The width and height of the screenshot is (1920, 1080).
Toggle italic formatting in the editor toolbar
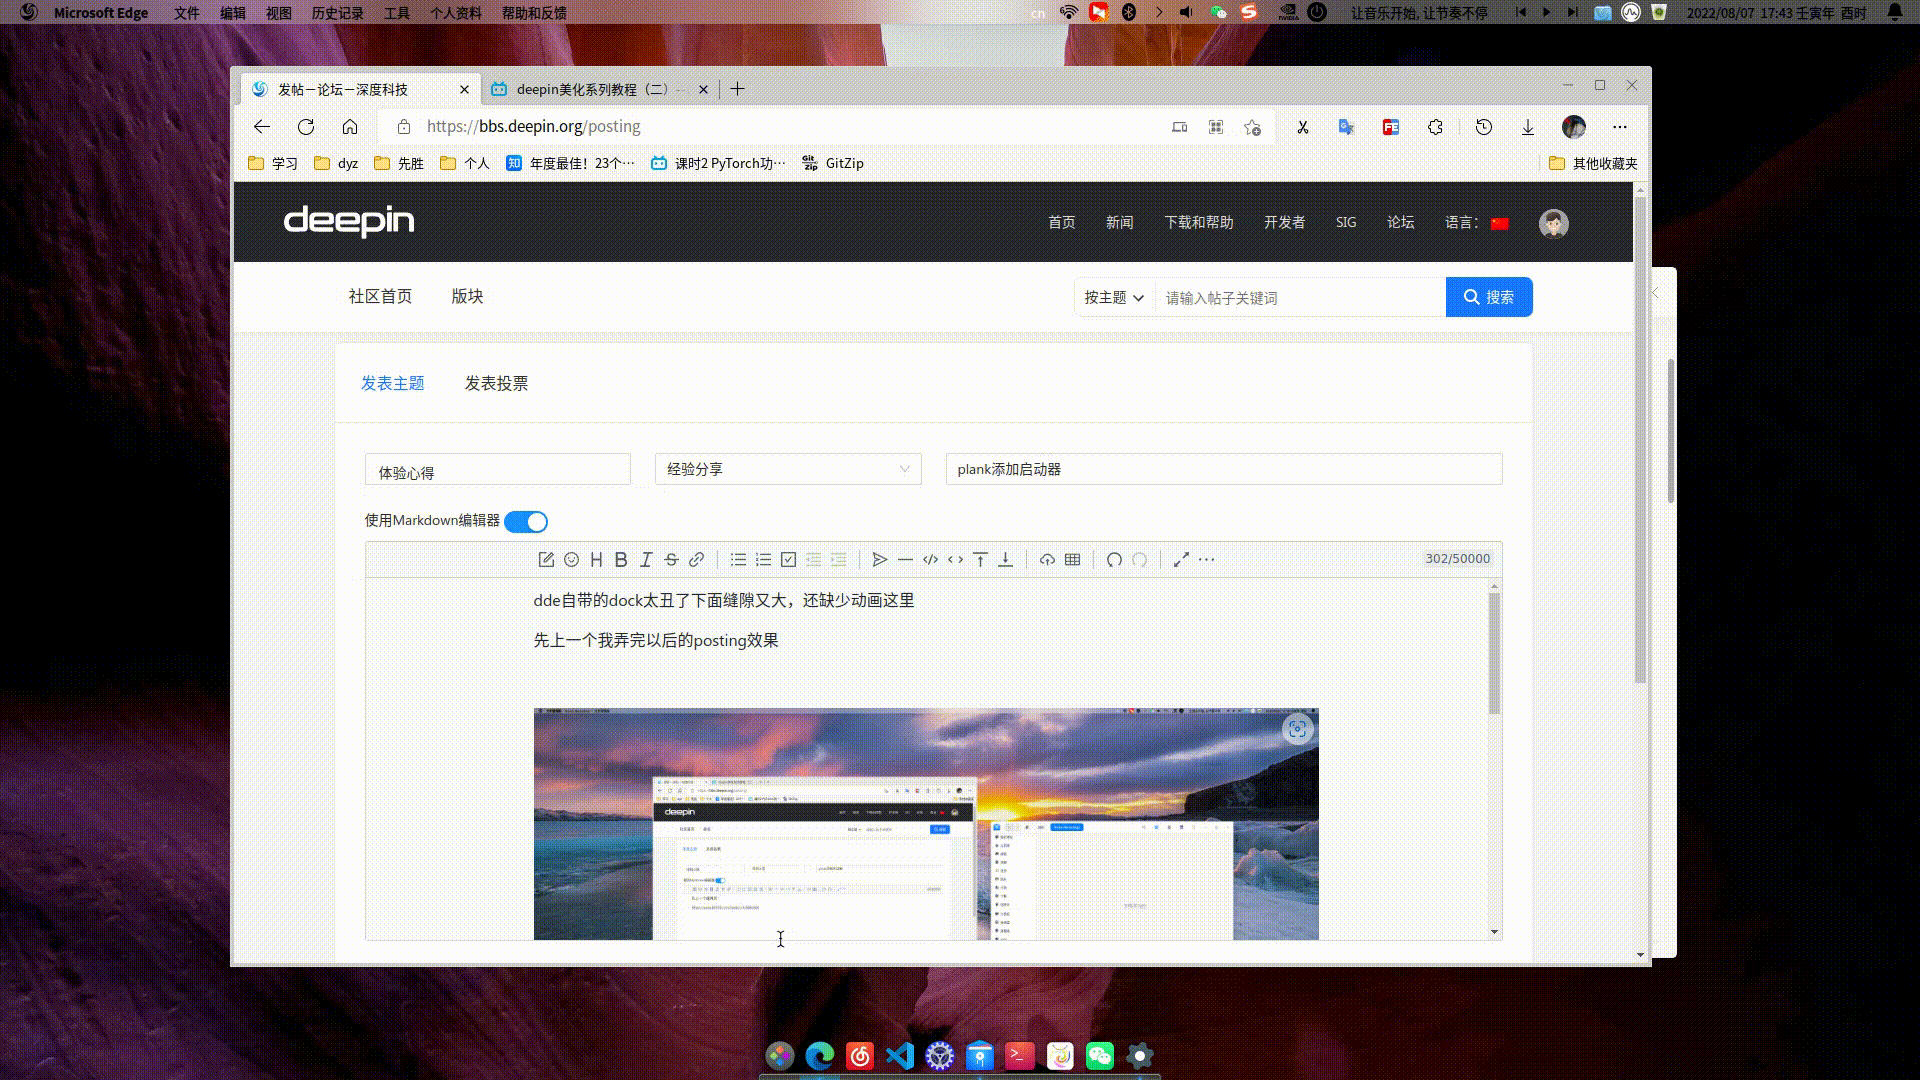click(x=645, y=559)
